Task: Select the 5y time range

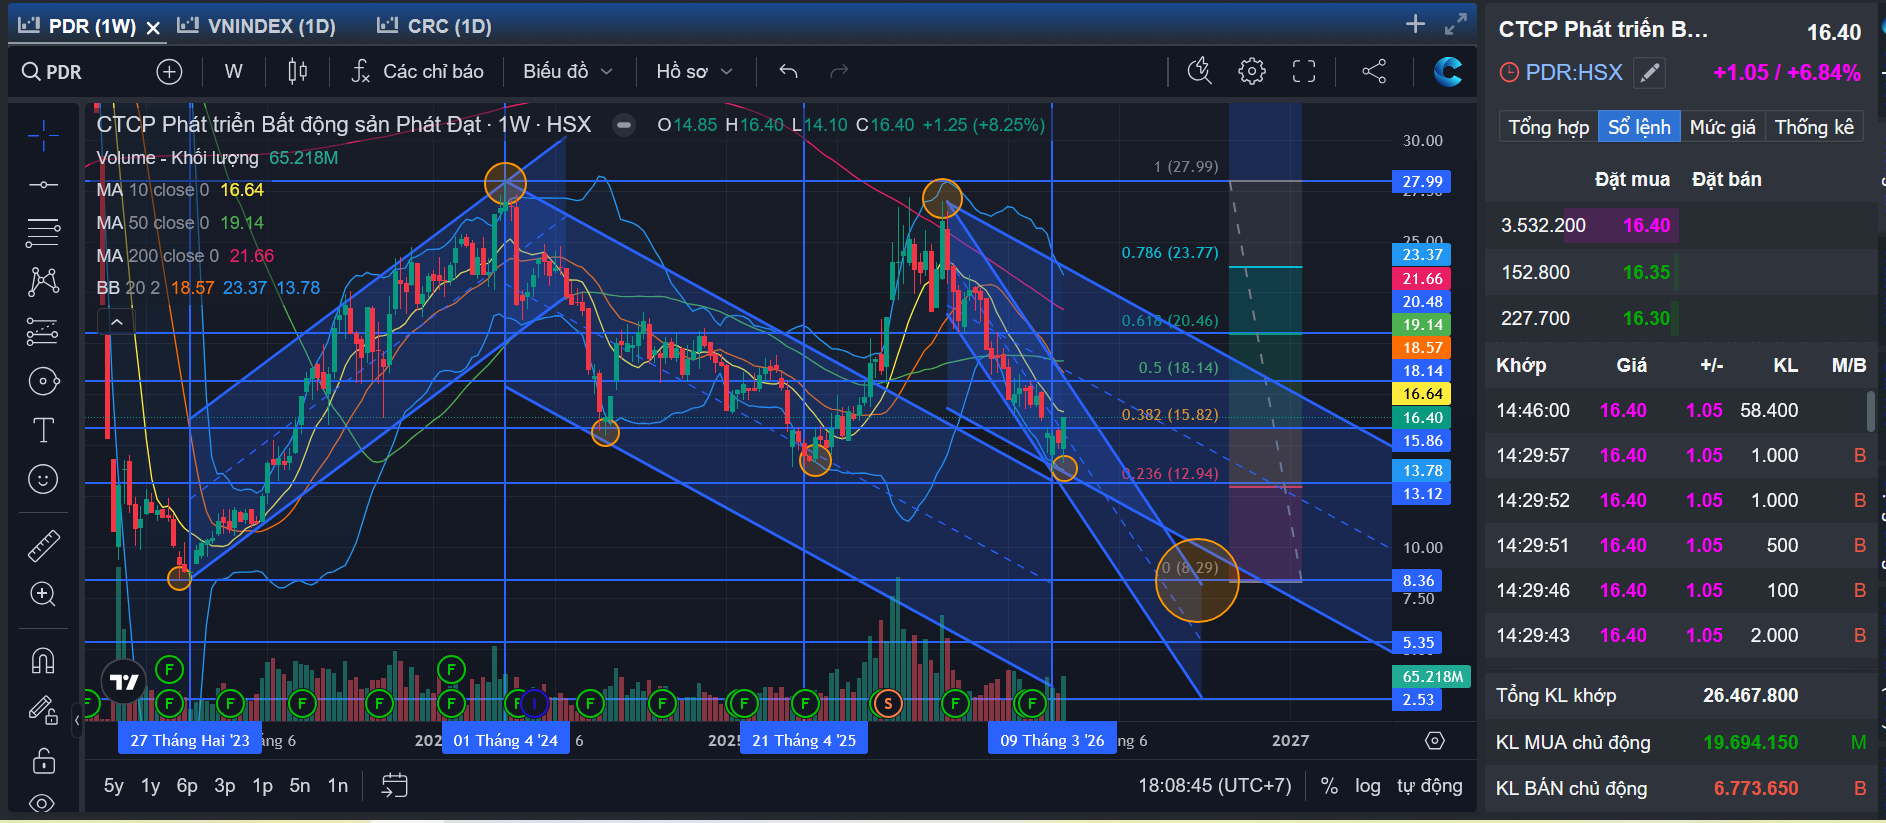Action: 114,786
